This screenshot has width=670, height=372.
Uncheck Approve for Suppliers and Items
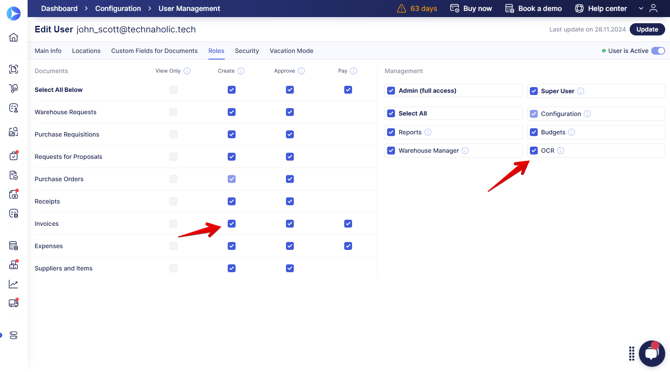(x=290, y=268)
